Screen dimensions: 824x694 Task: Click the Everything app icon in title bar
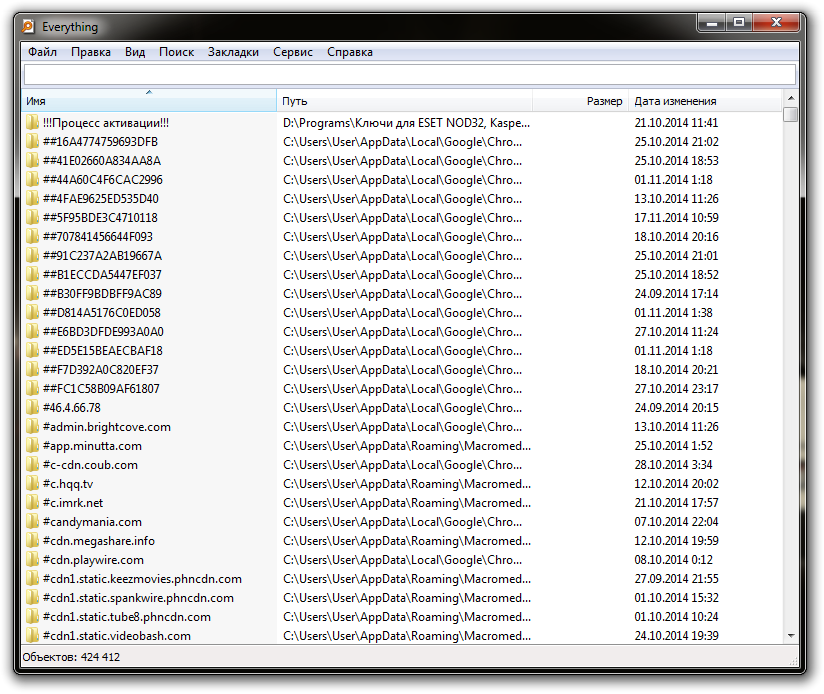pos(28,26)
